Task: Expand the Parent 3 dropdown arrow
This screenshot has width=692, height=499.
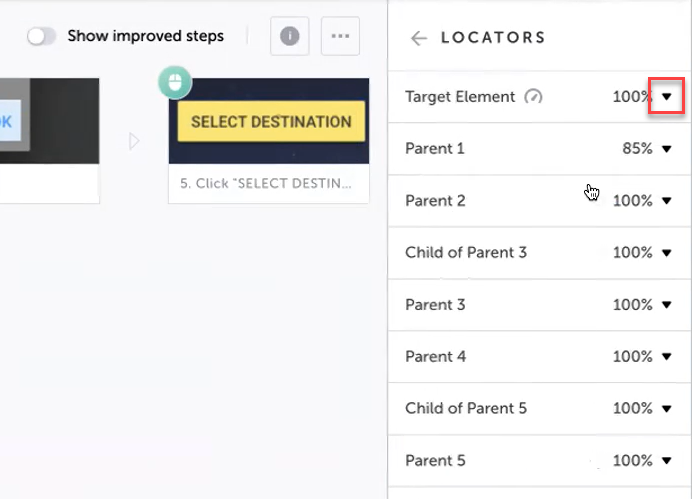Action: [x=667, y=305]
